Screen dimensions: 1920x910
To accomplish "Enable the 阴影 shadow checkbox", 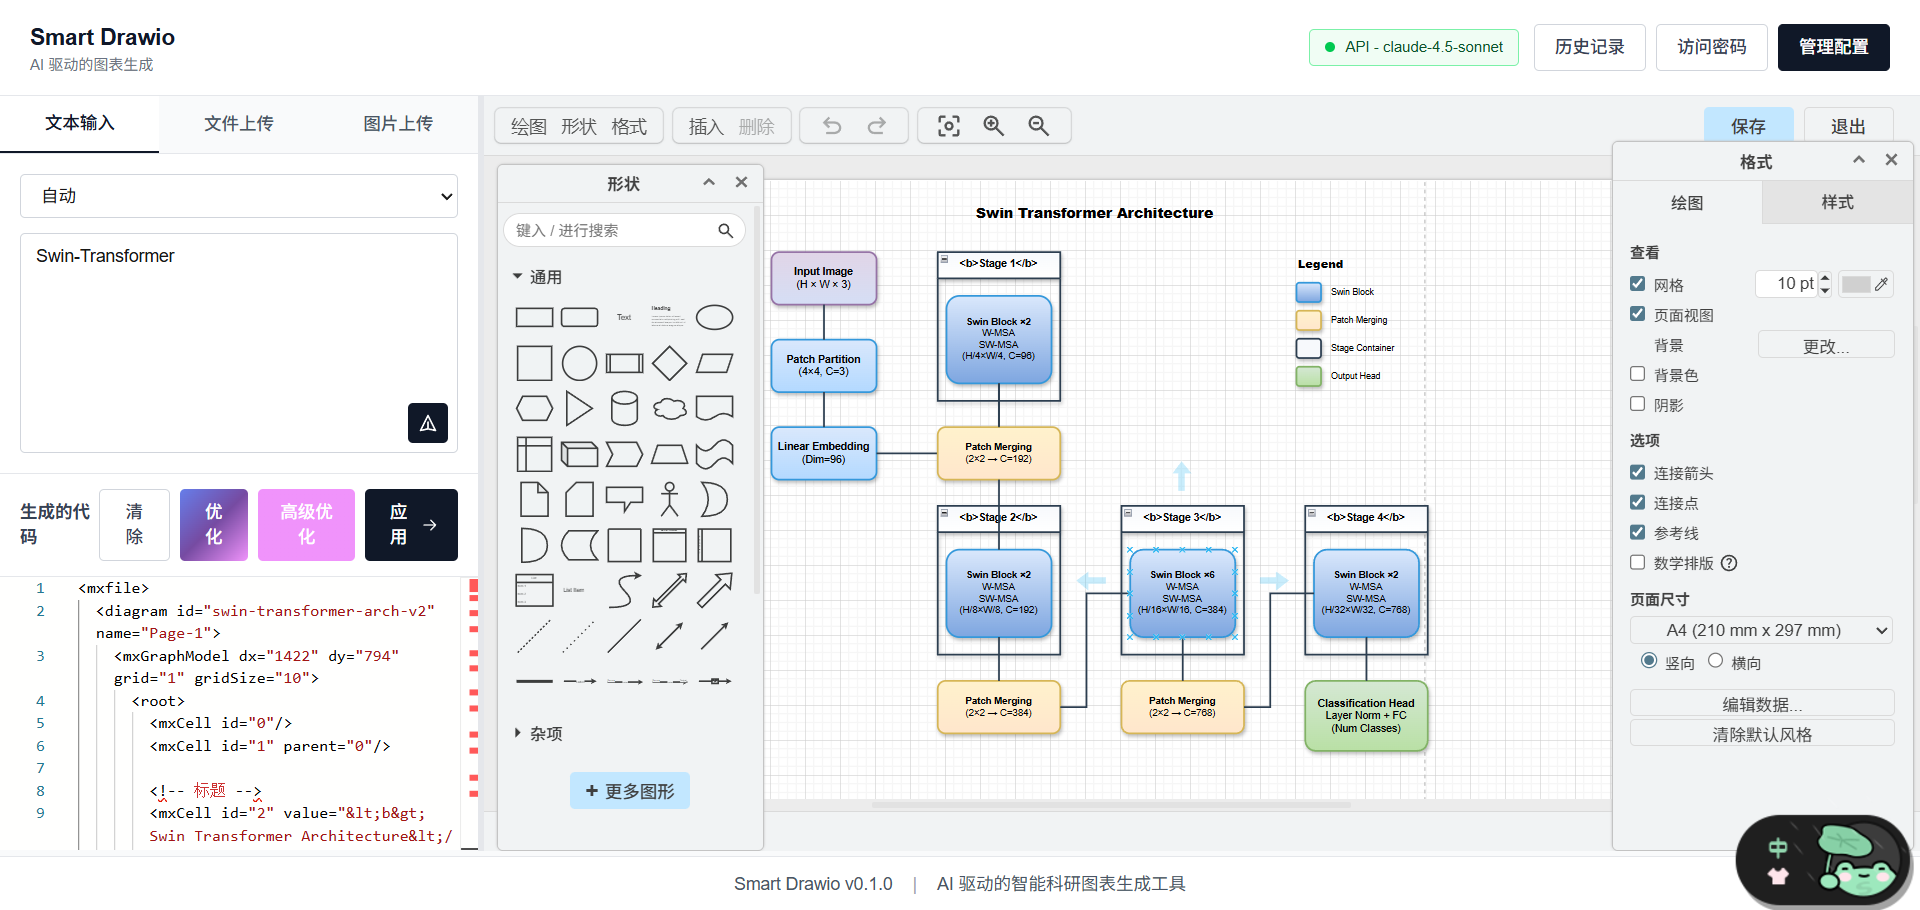I will point(1637,404).
